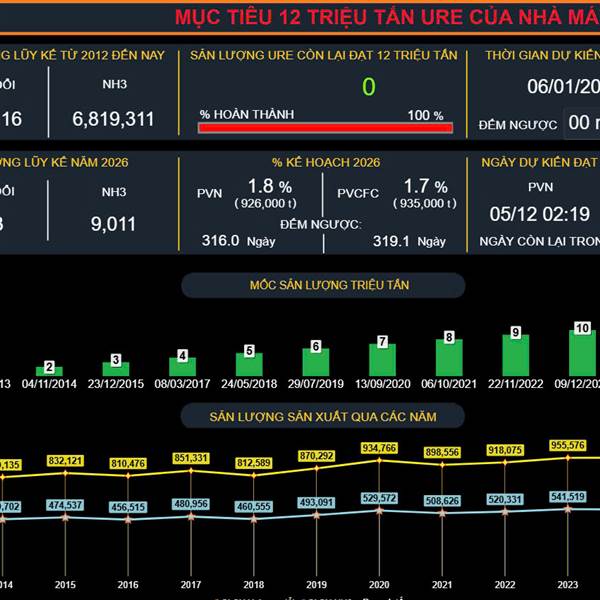Click the milestone date 06/10/2021

click(x=449, y=384)
